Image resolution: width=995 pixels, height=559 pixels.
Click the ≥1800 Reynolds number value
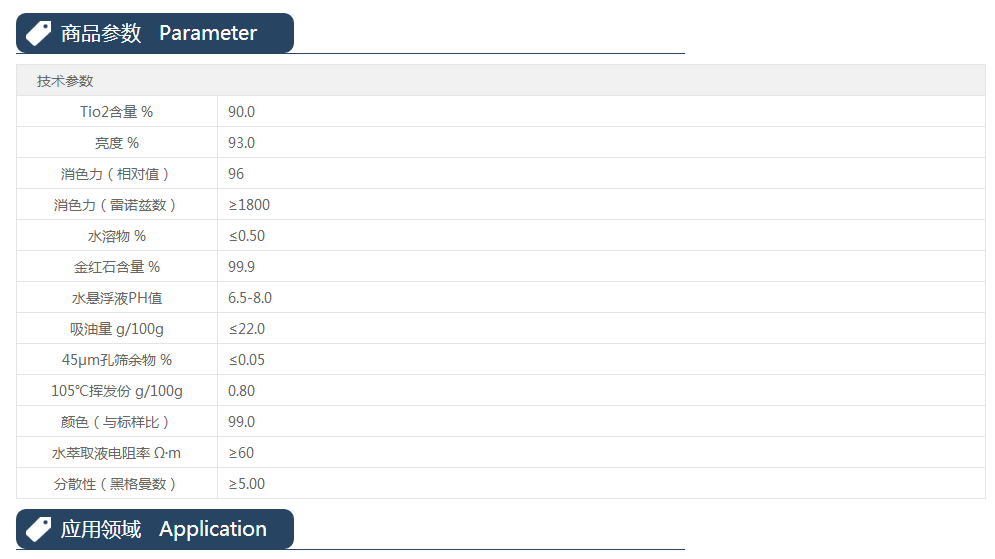(249, 205)
